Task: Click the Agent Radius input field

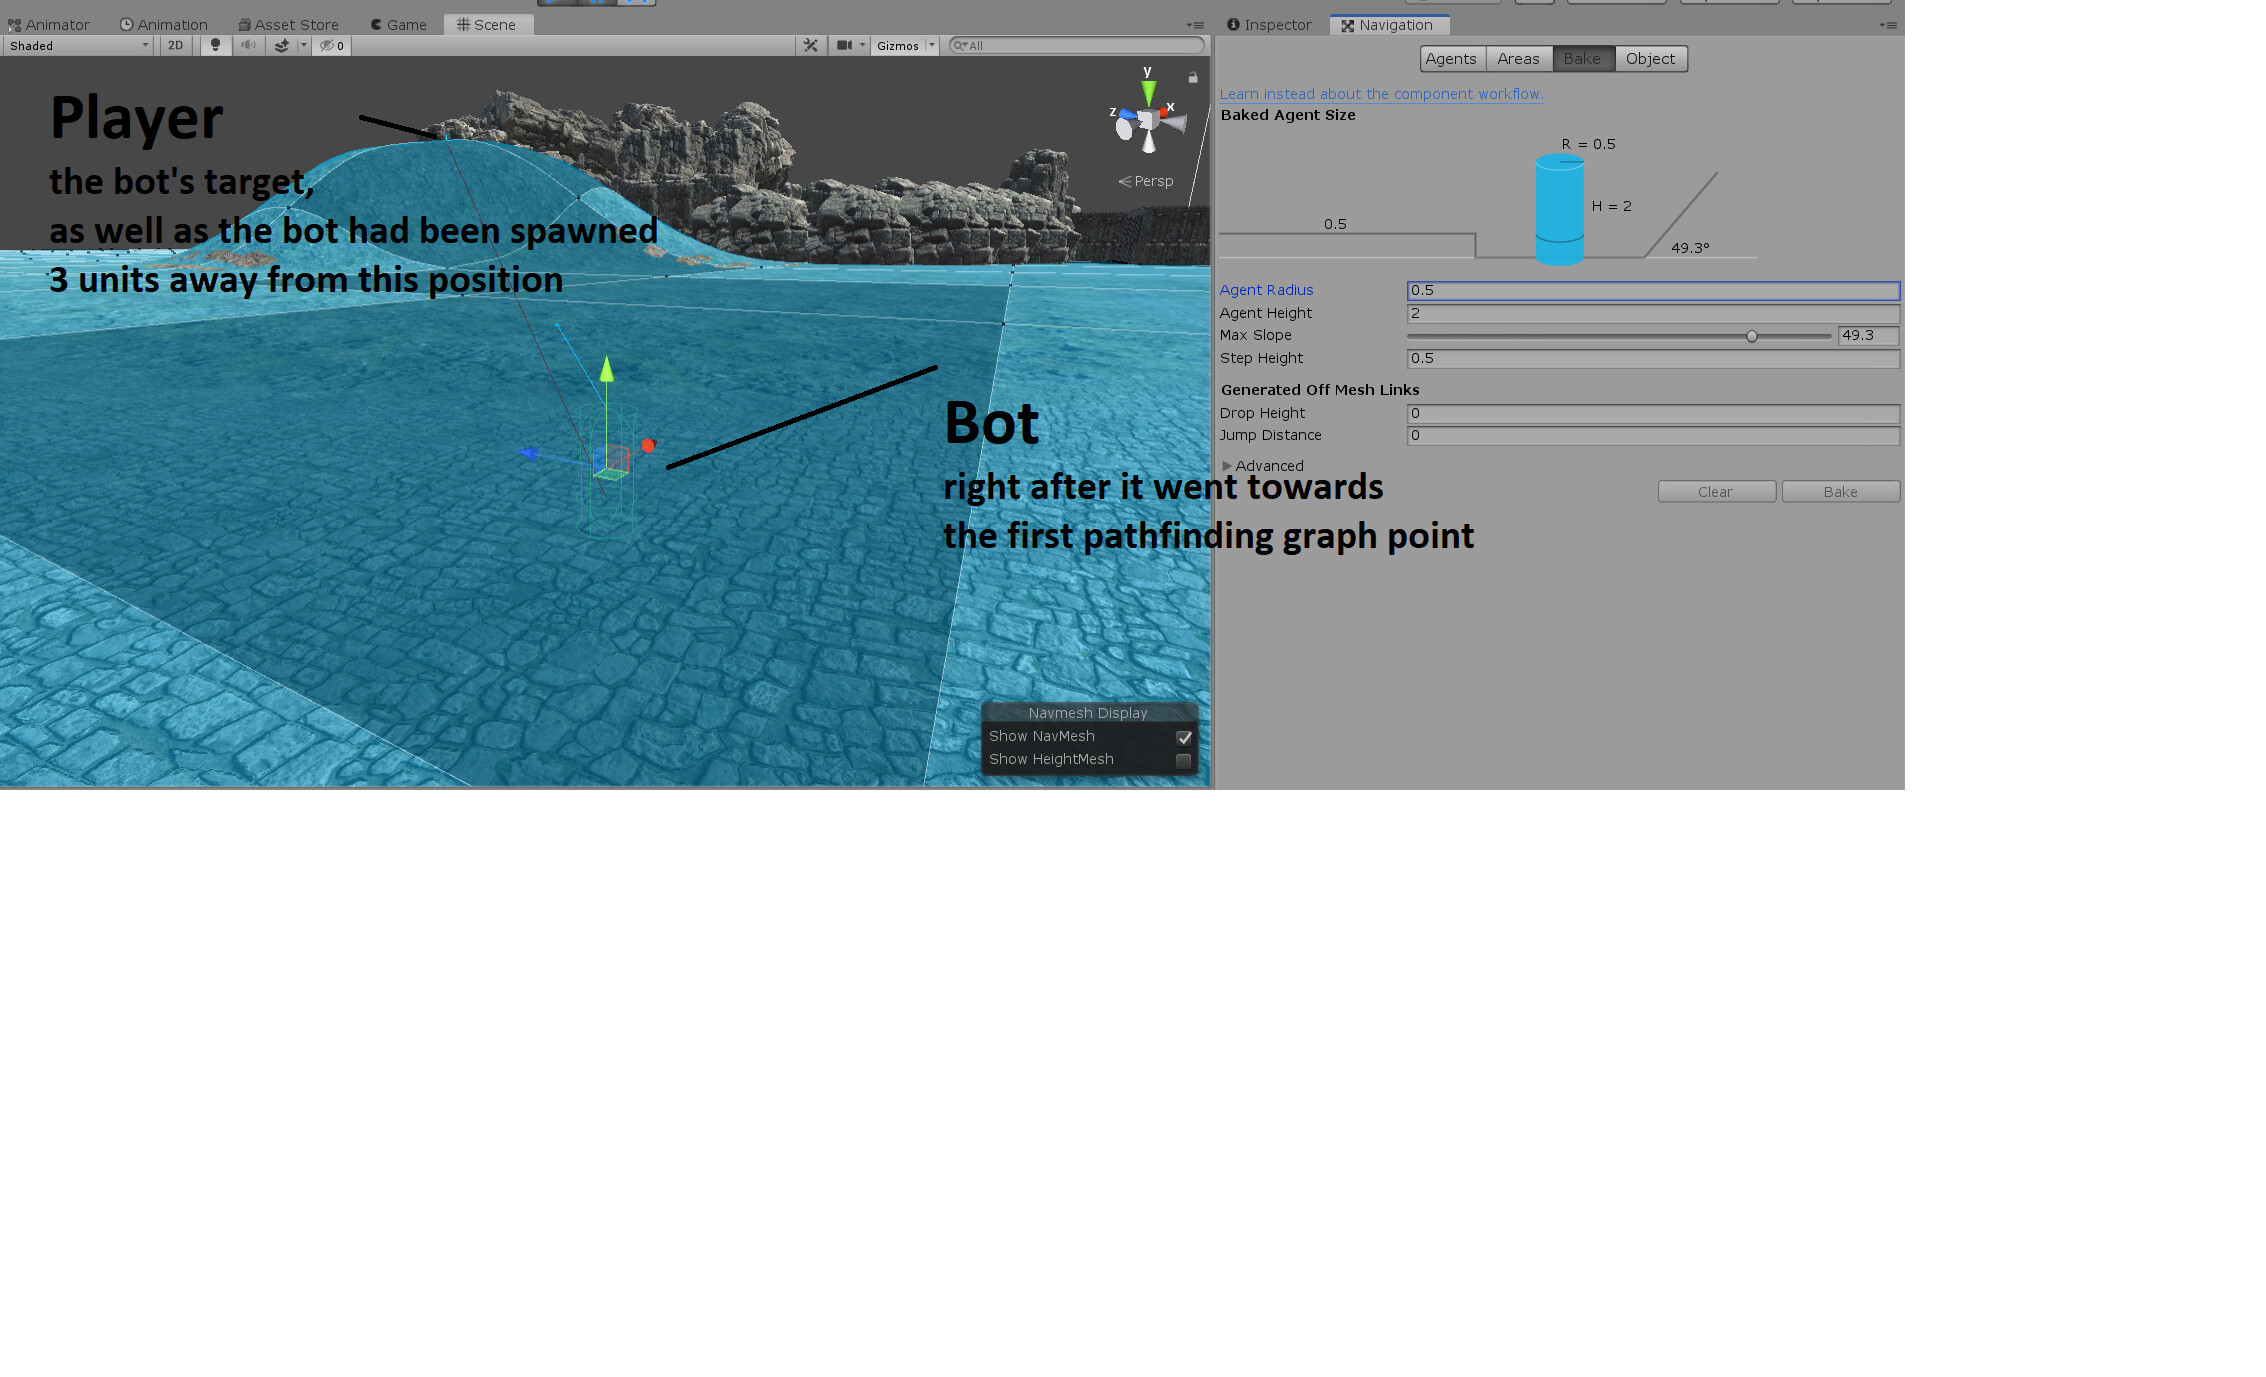Action: pos(1653,290)
